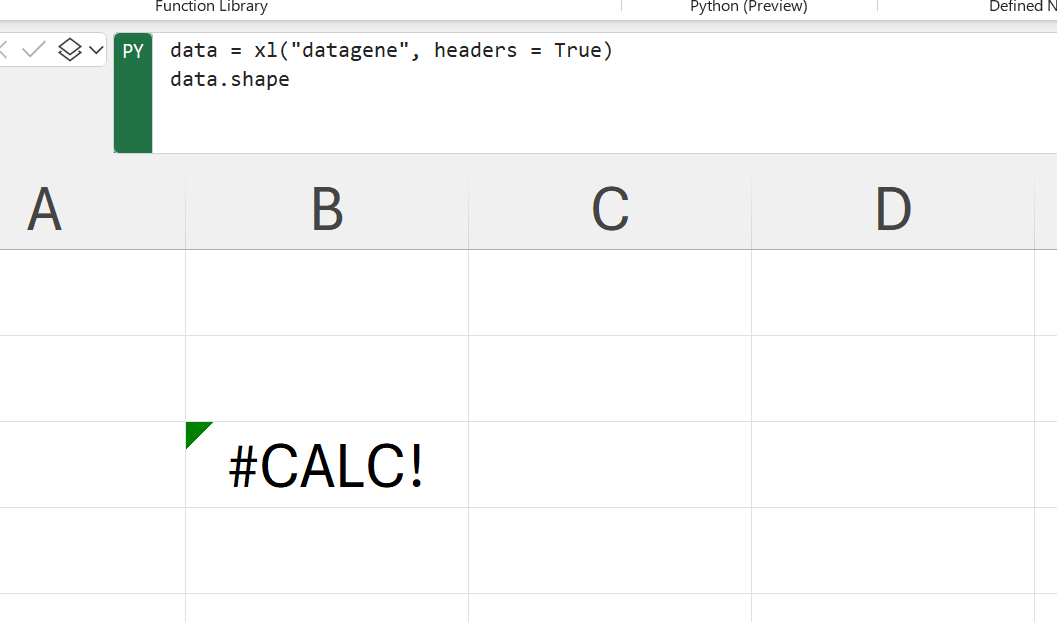This screenshot has height=622, width=1057.
Task: Click the green error triangle in #CALC! cell
Action: (x=195, y=432)
